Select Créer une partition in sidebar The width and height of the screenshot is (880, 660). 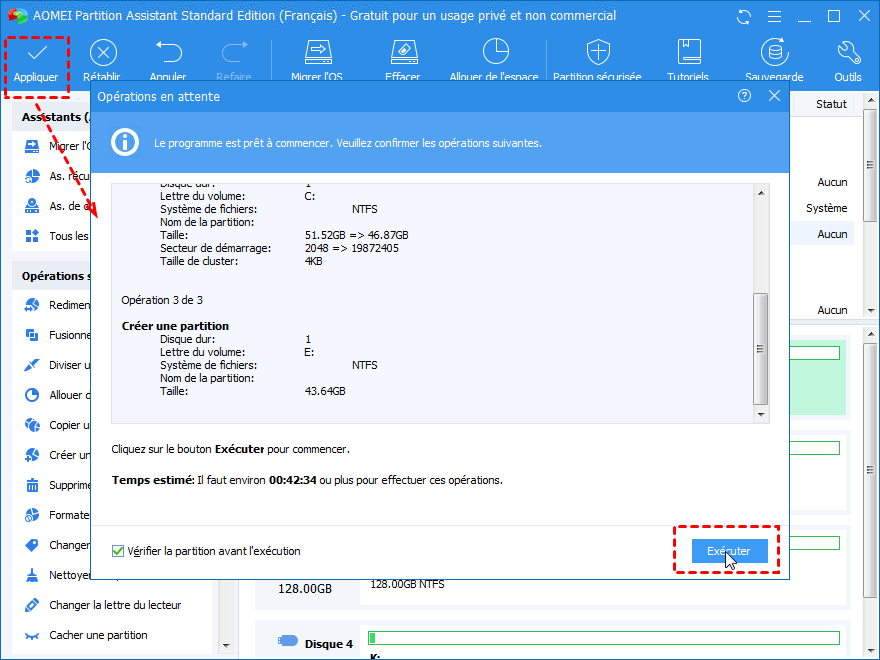pyautogui.click(x=57, y=455)
